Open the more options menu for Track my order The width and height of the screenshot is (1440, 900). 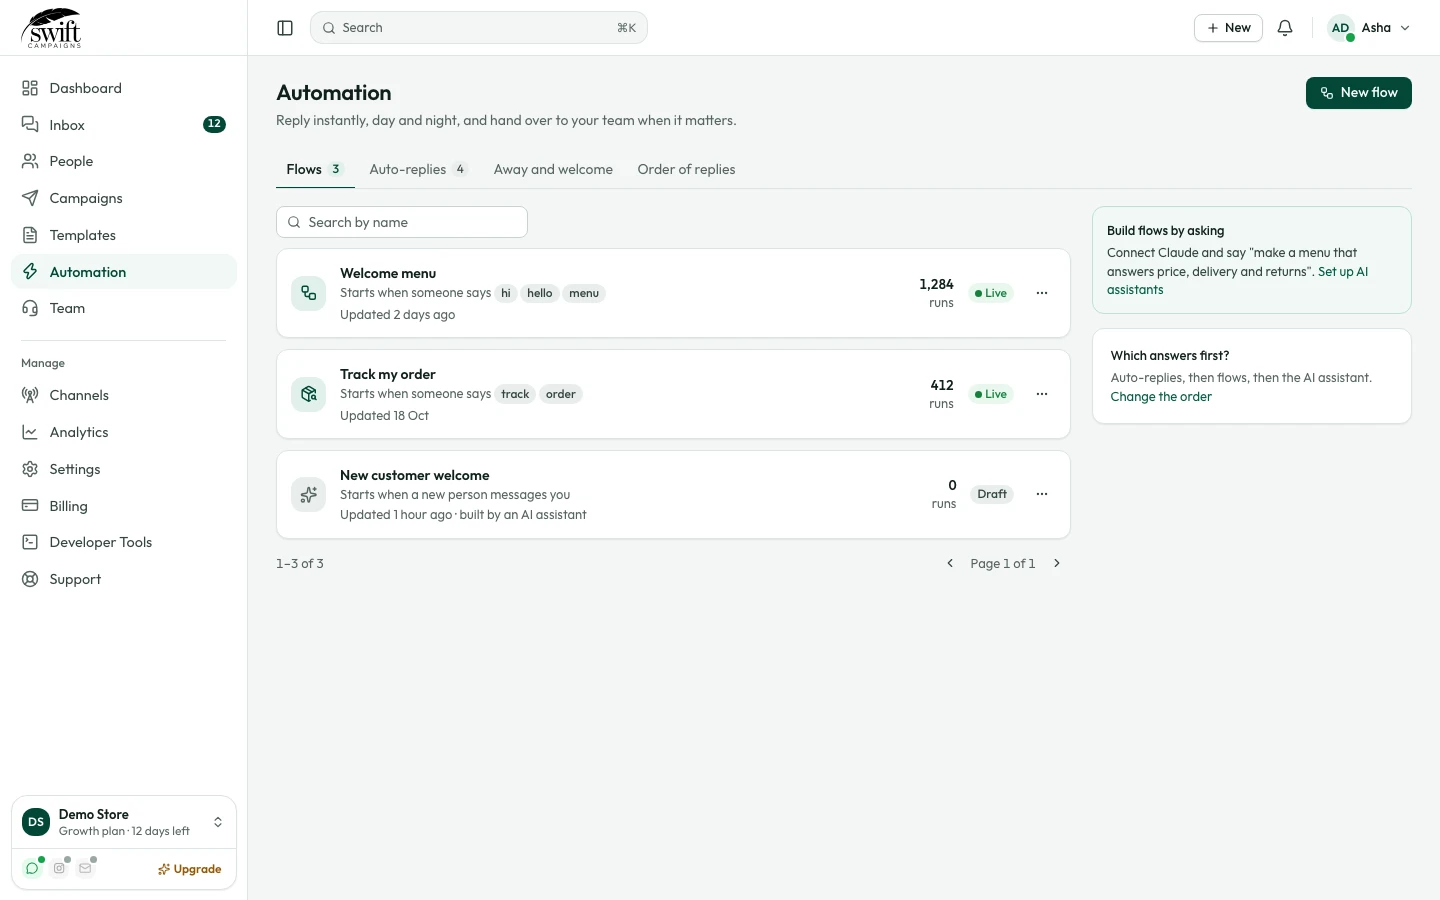click(x=1042, y=394)
